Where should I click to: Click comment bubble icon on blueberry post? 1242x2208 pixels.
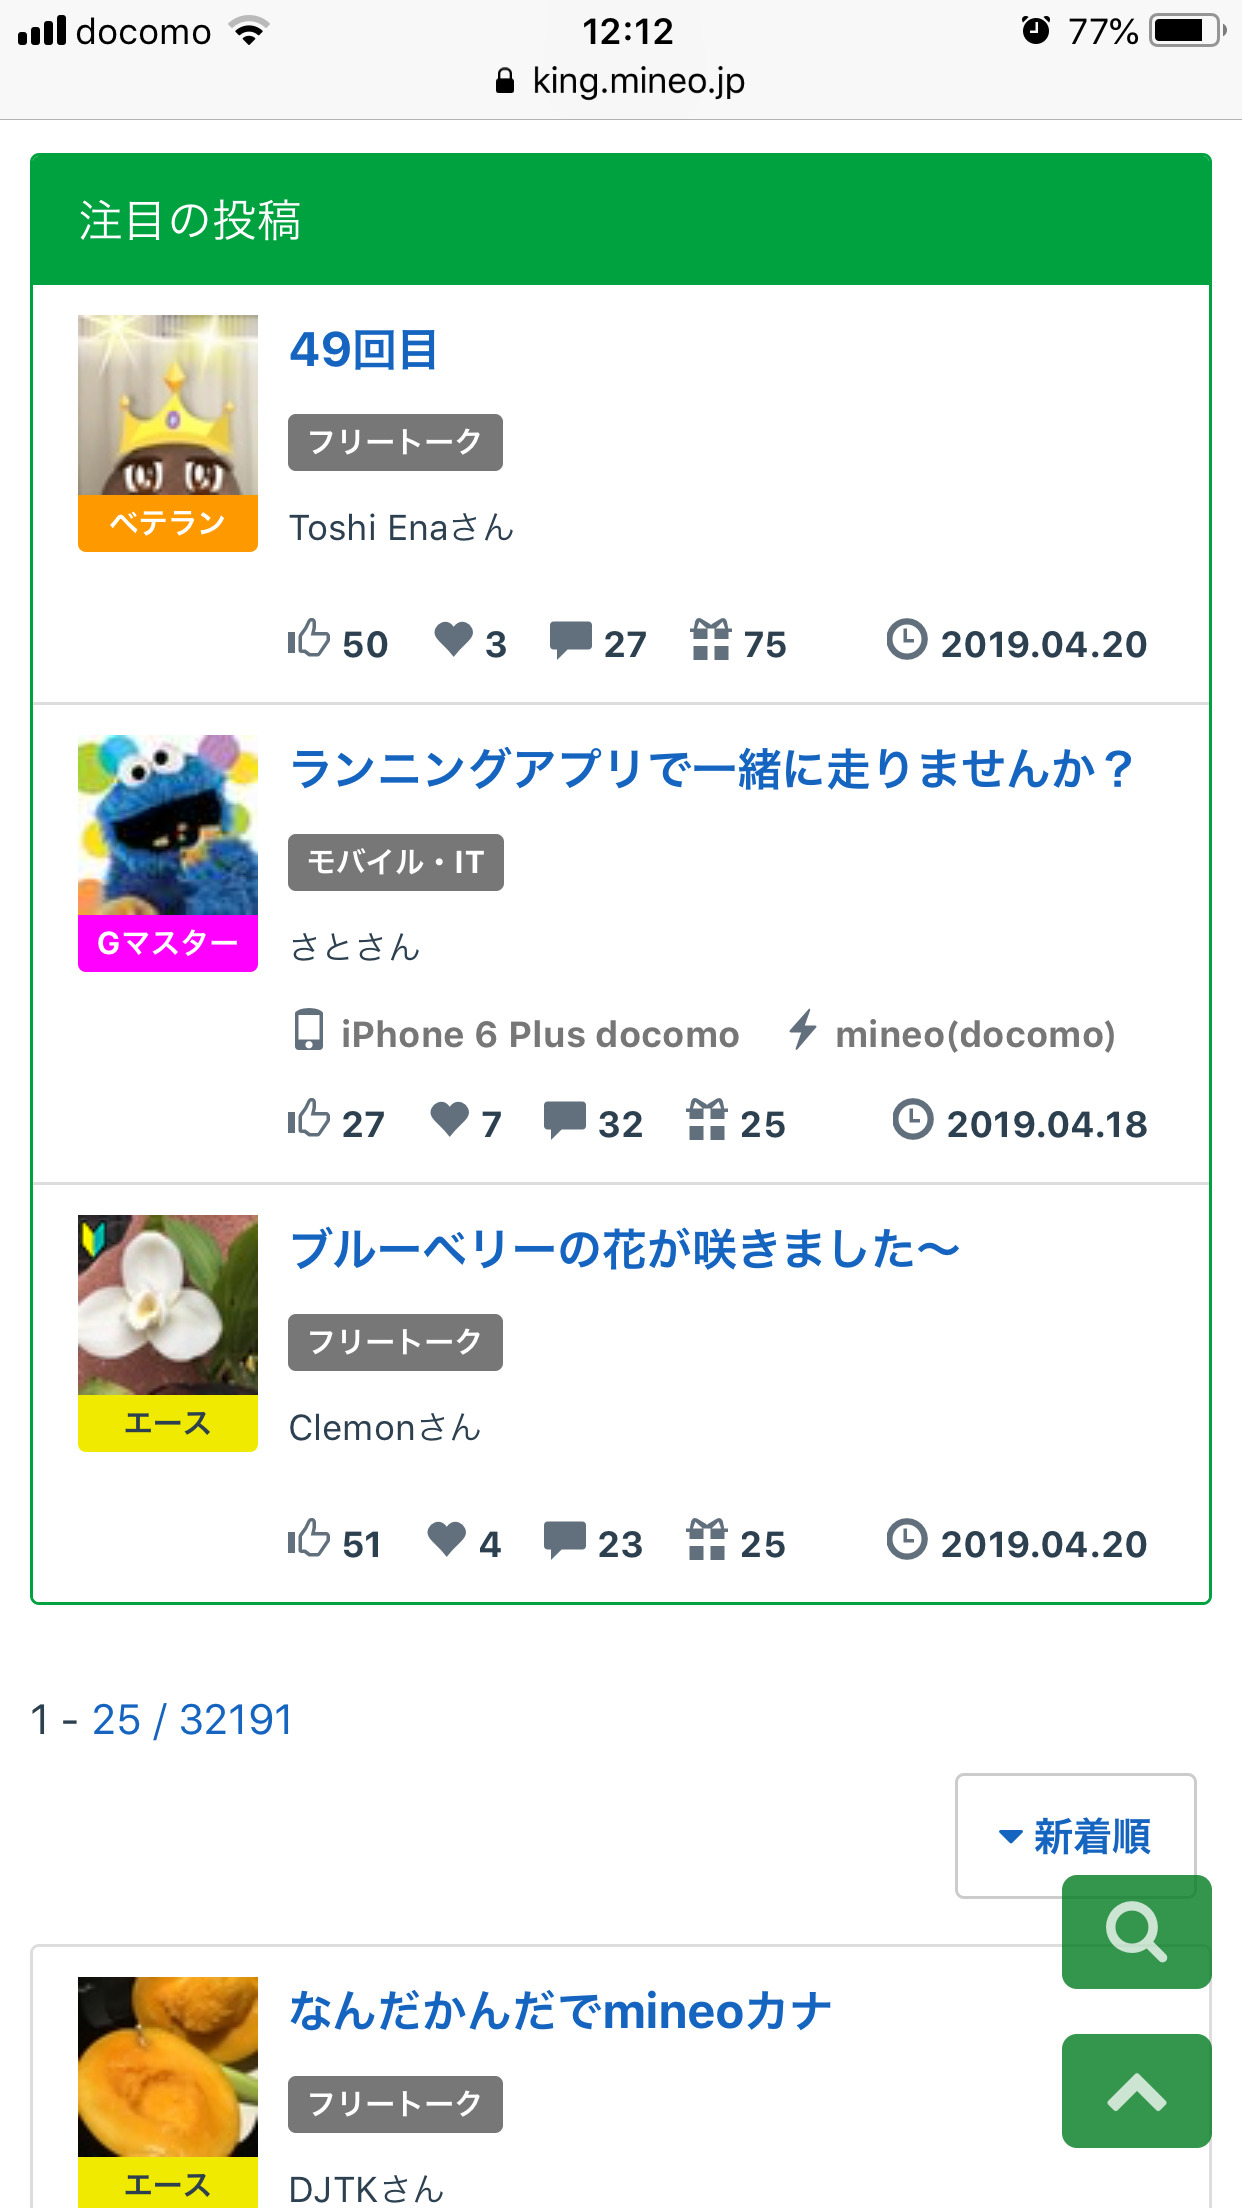[x=565, y=1539]
